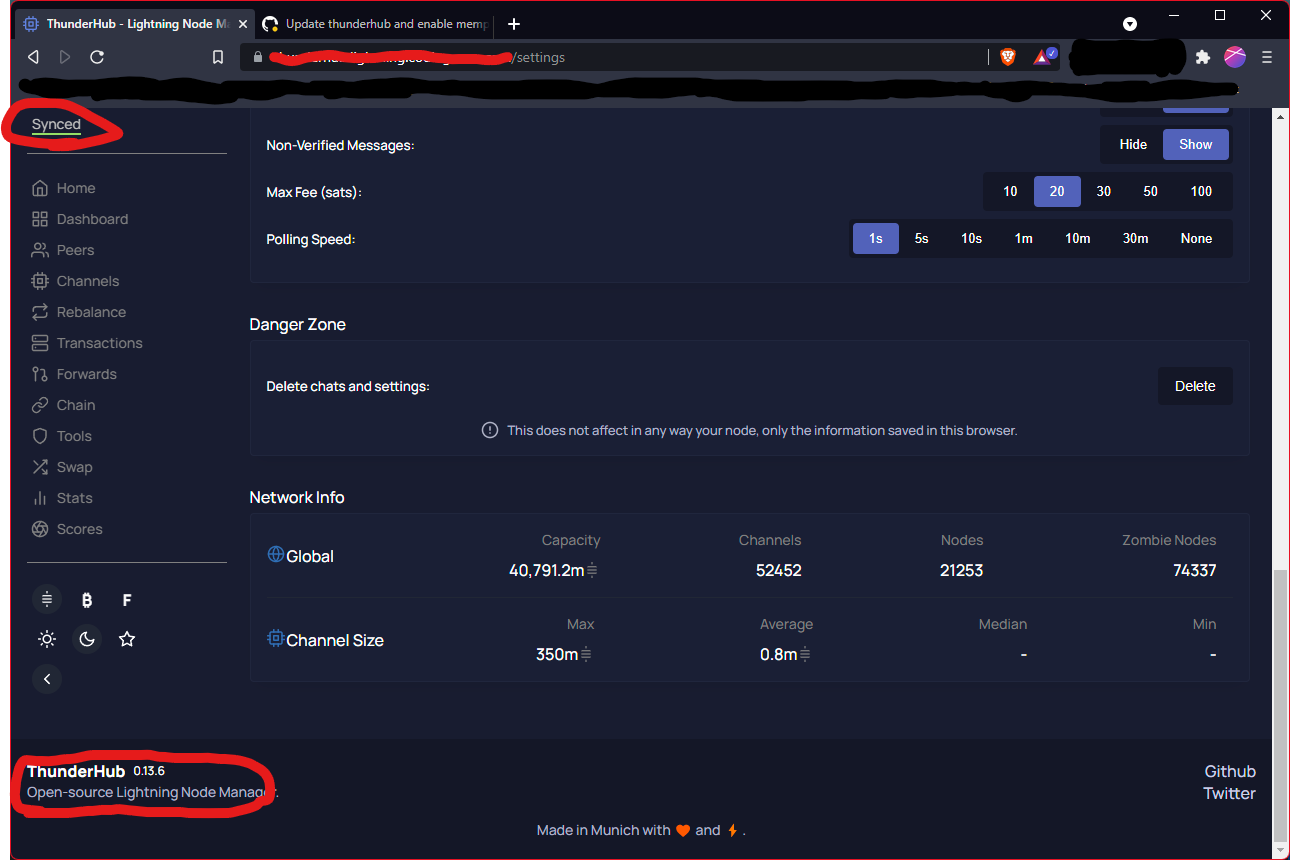Click the Channel Size chip icon

coord(276,638)
